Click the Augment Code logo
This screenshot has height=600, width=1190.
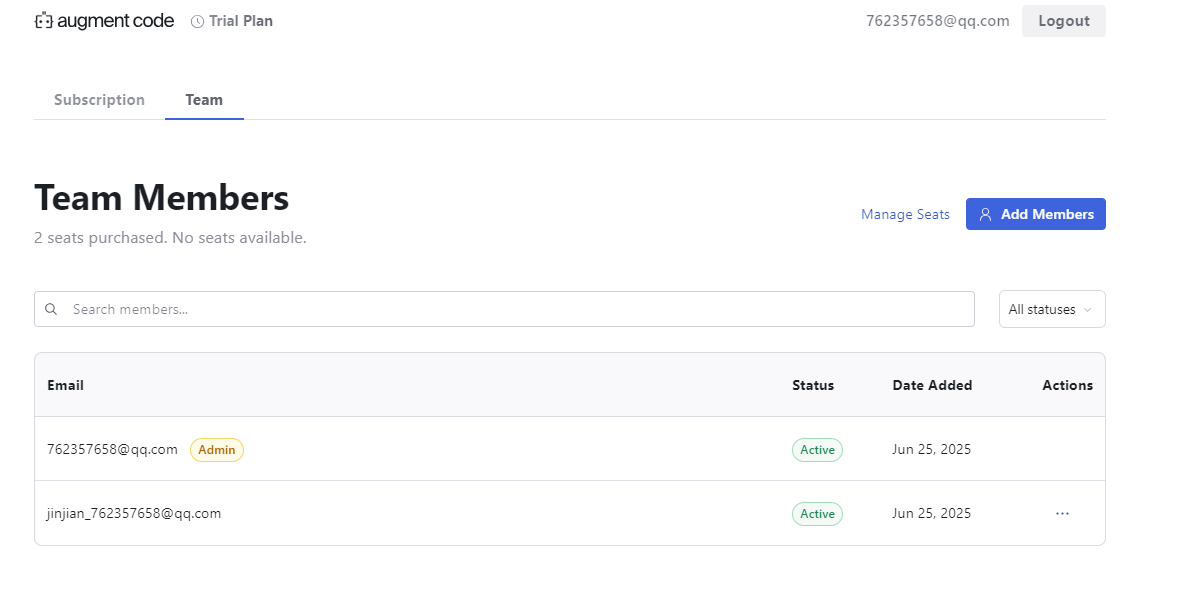click(x=104, y=21)
